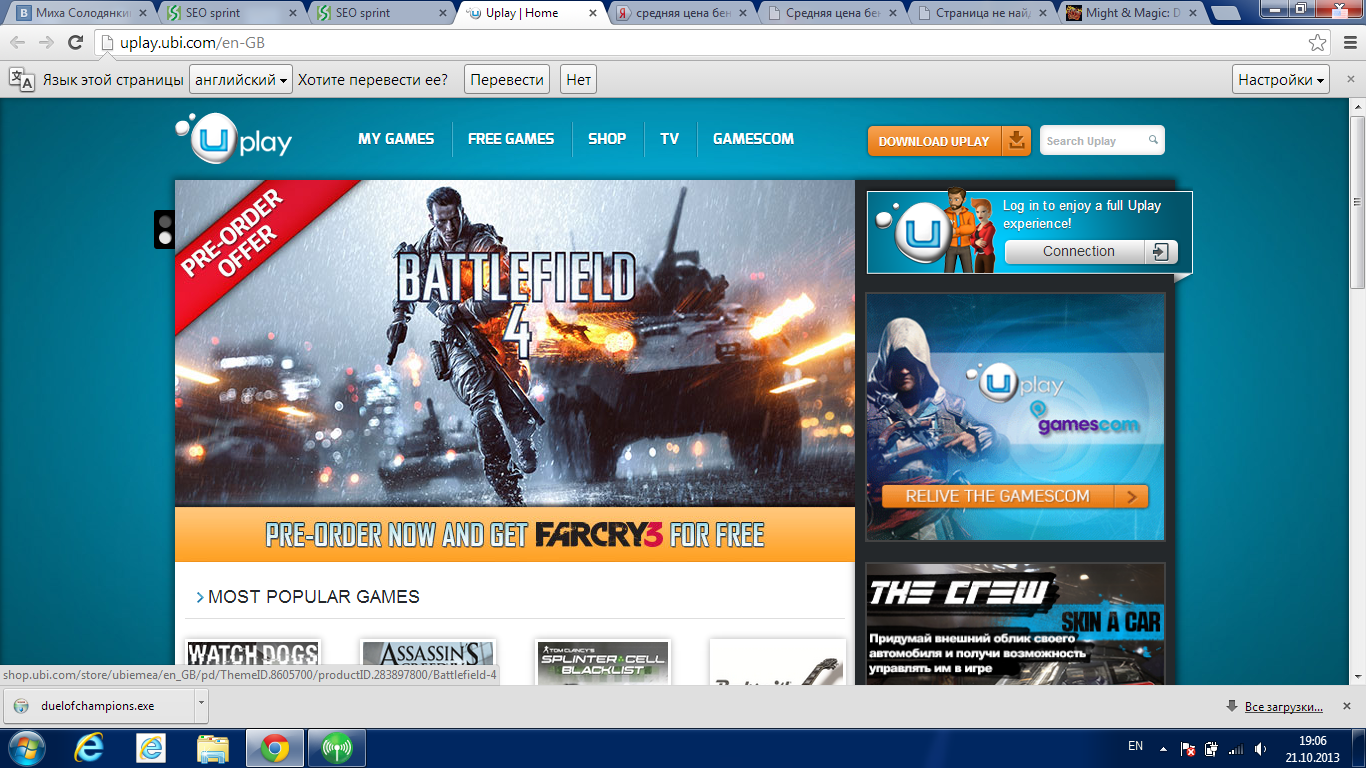This screenshot has height=768, width=1366.
Task: Click the DOWNLOAD UPLAY button
Action: pyautogui.click(x=949, y=141)
